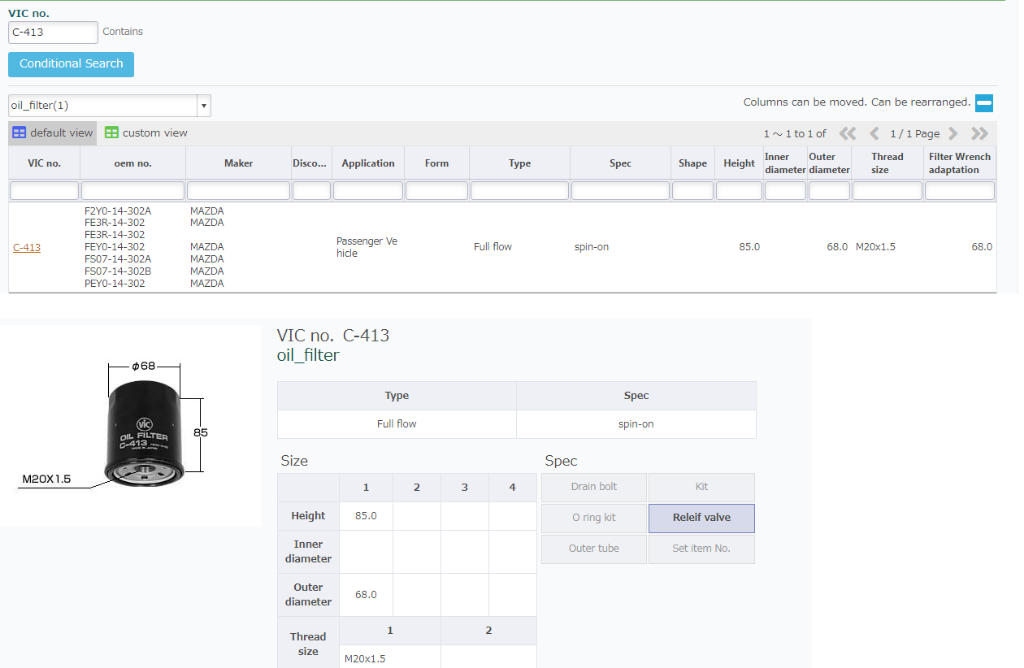The image size is (1024, 668).
Task: Sort by Filter Wrench adaptation header
Action: tap(960, 163)
